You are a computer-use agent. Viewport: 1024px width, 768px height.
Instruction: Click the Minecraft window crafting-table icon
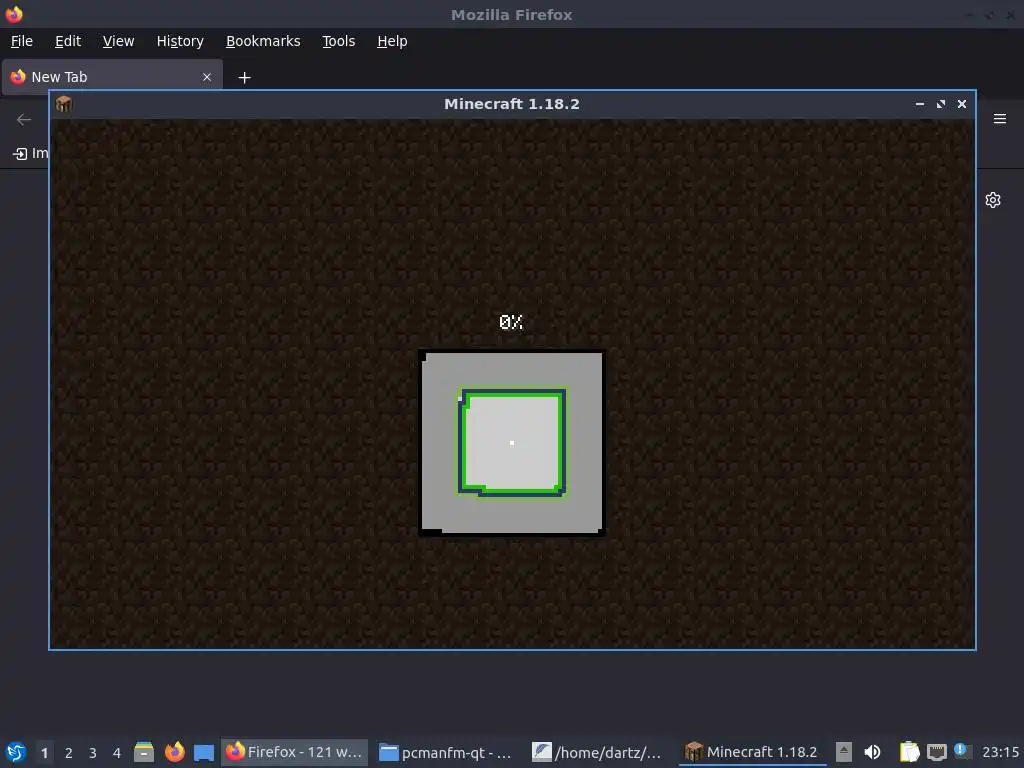[x=63, y=104]
